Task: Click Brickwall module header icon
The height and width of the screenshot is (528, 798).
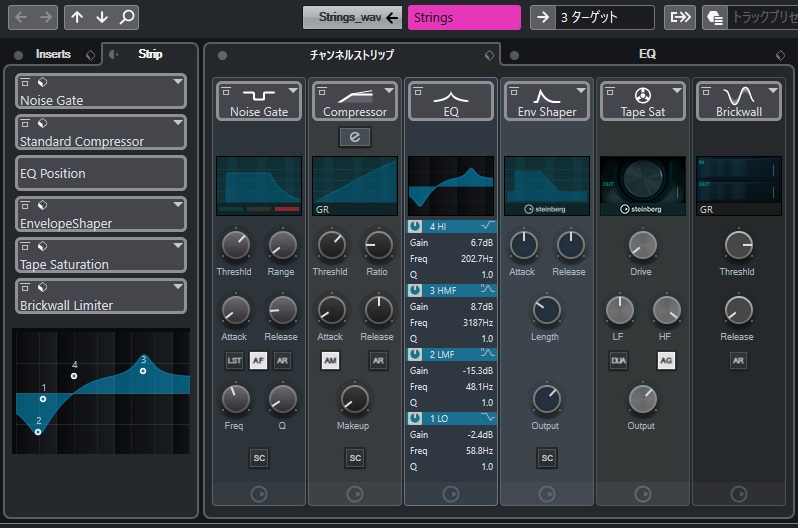Action: tap(738, 95)
